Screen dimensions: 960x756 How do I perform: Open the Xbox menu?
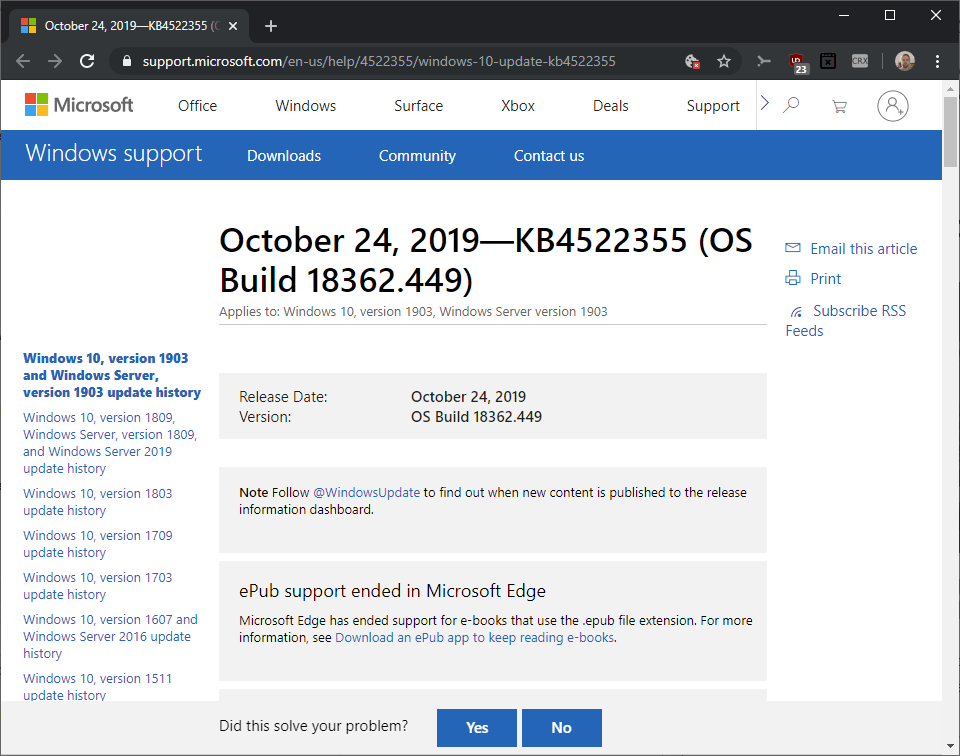518,106
